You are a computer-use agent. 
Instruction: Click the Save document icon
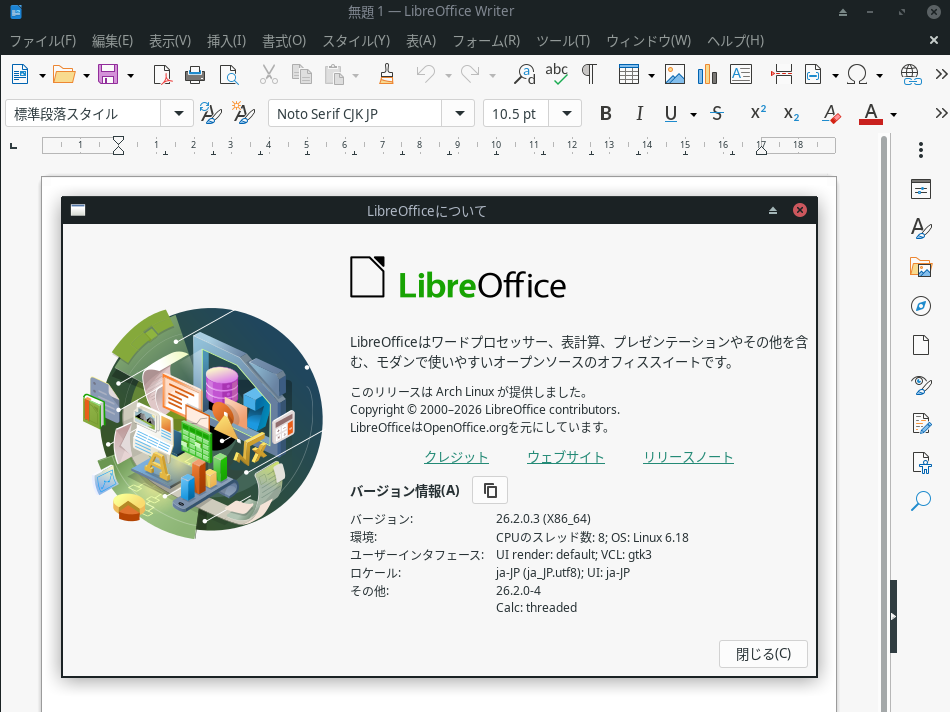coord(107,74)
